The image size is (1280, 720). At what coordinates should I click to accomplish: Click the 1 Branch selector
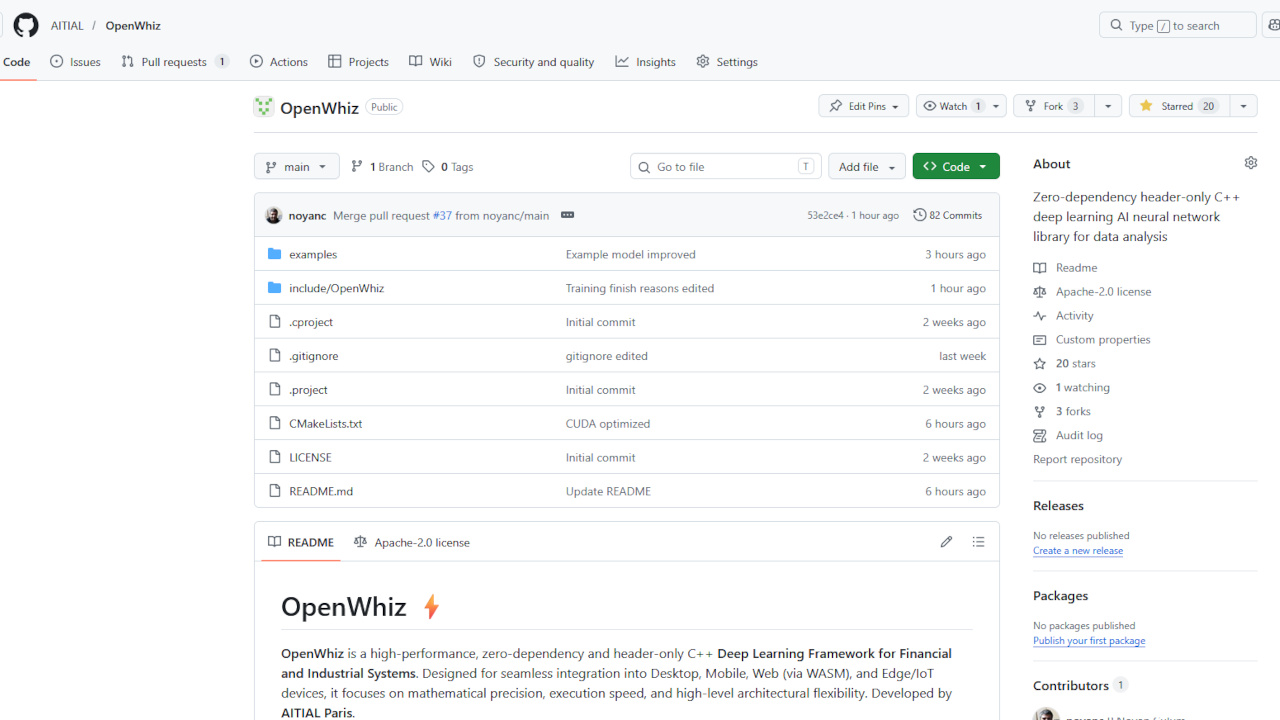coord(381,166)
